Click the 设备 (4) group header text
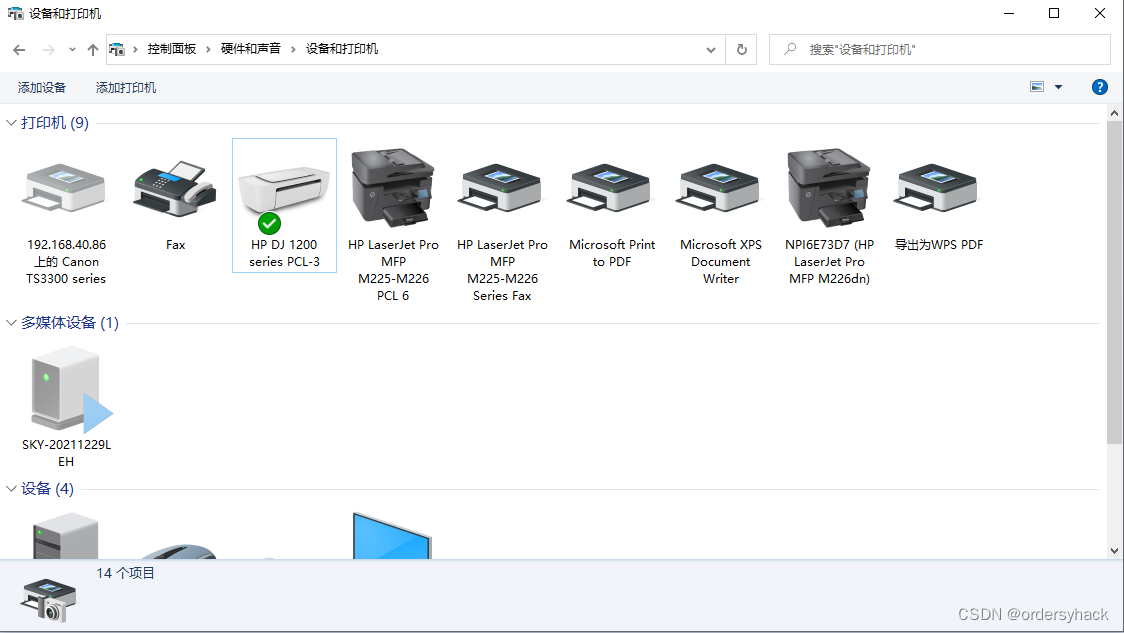Screen dimensions: 1124x633 [47, 489]
